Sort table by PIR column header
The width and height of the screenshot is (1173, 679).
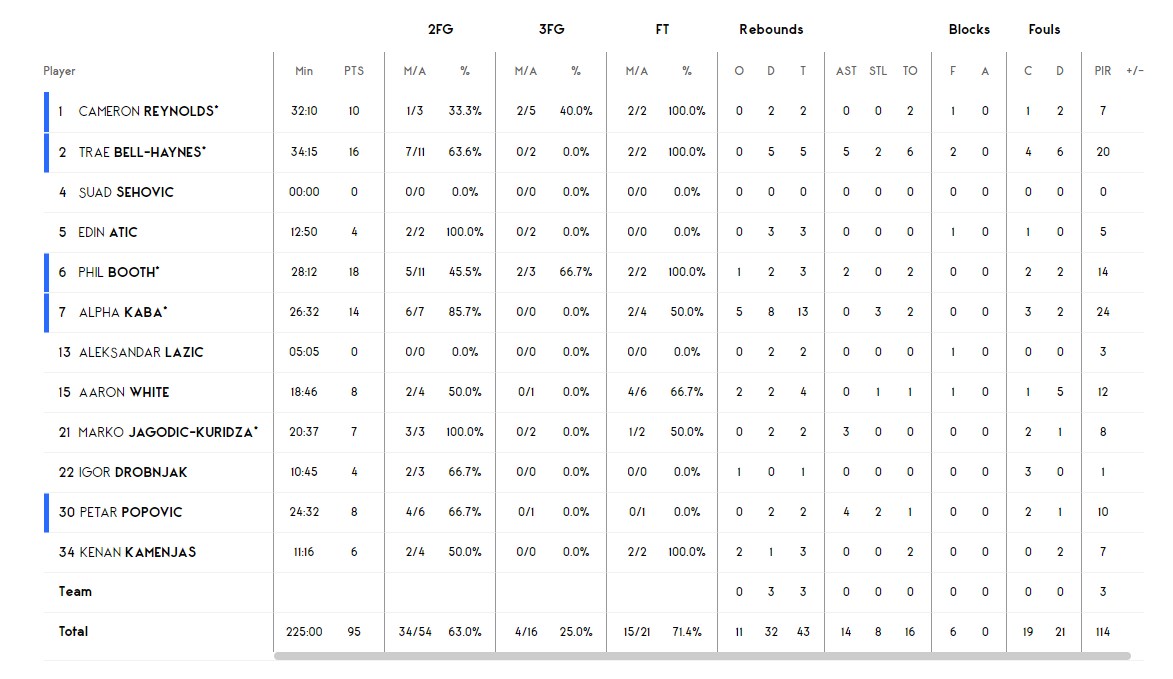click(x=1103, y=71)
